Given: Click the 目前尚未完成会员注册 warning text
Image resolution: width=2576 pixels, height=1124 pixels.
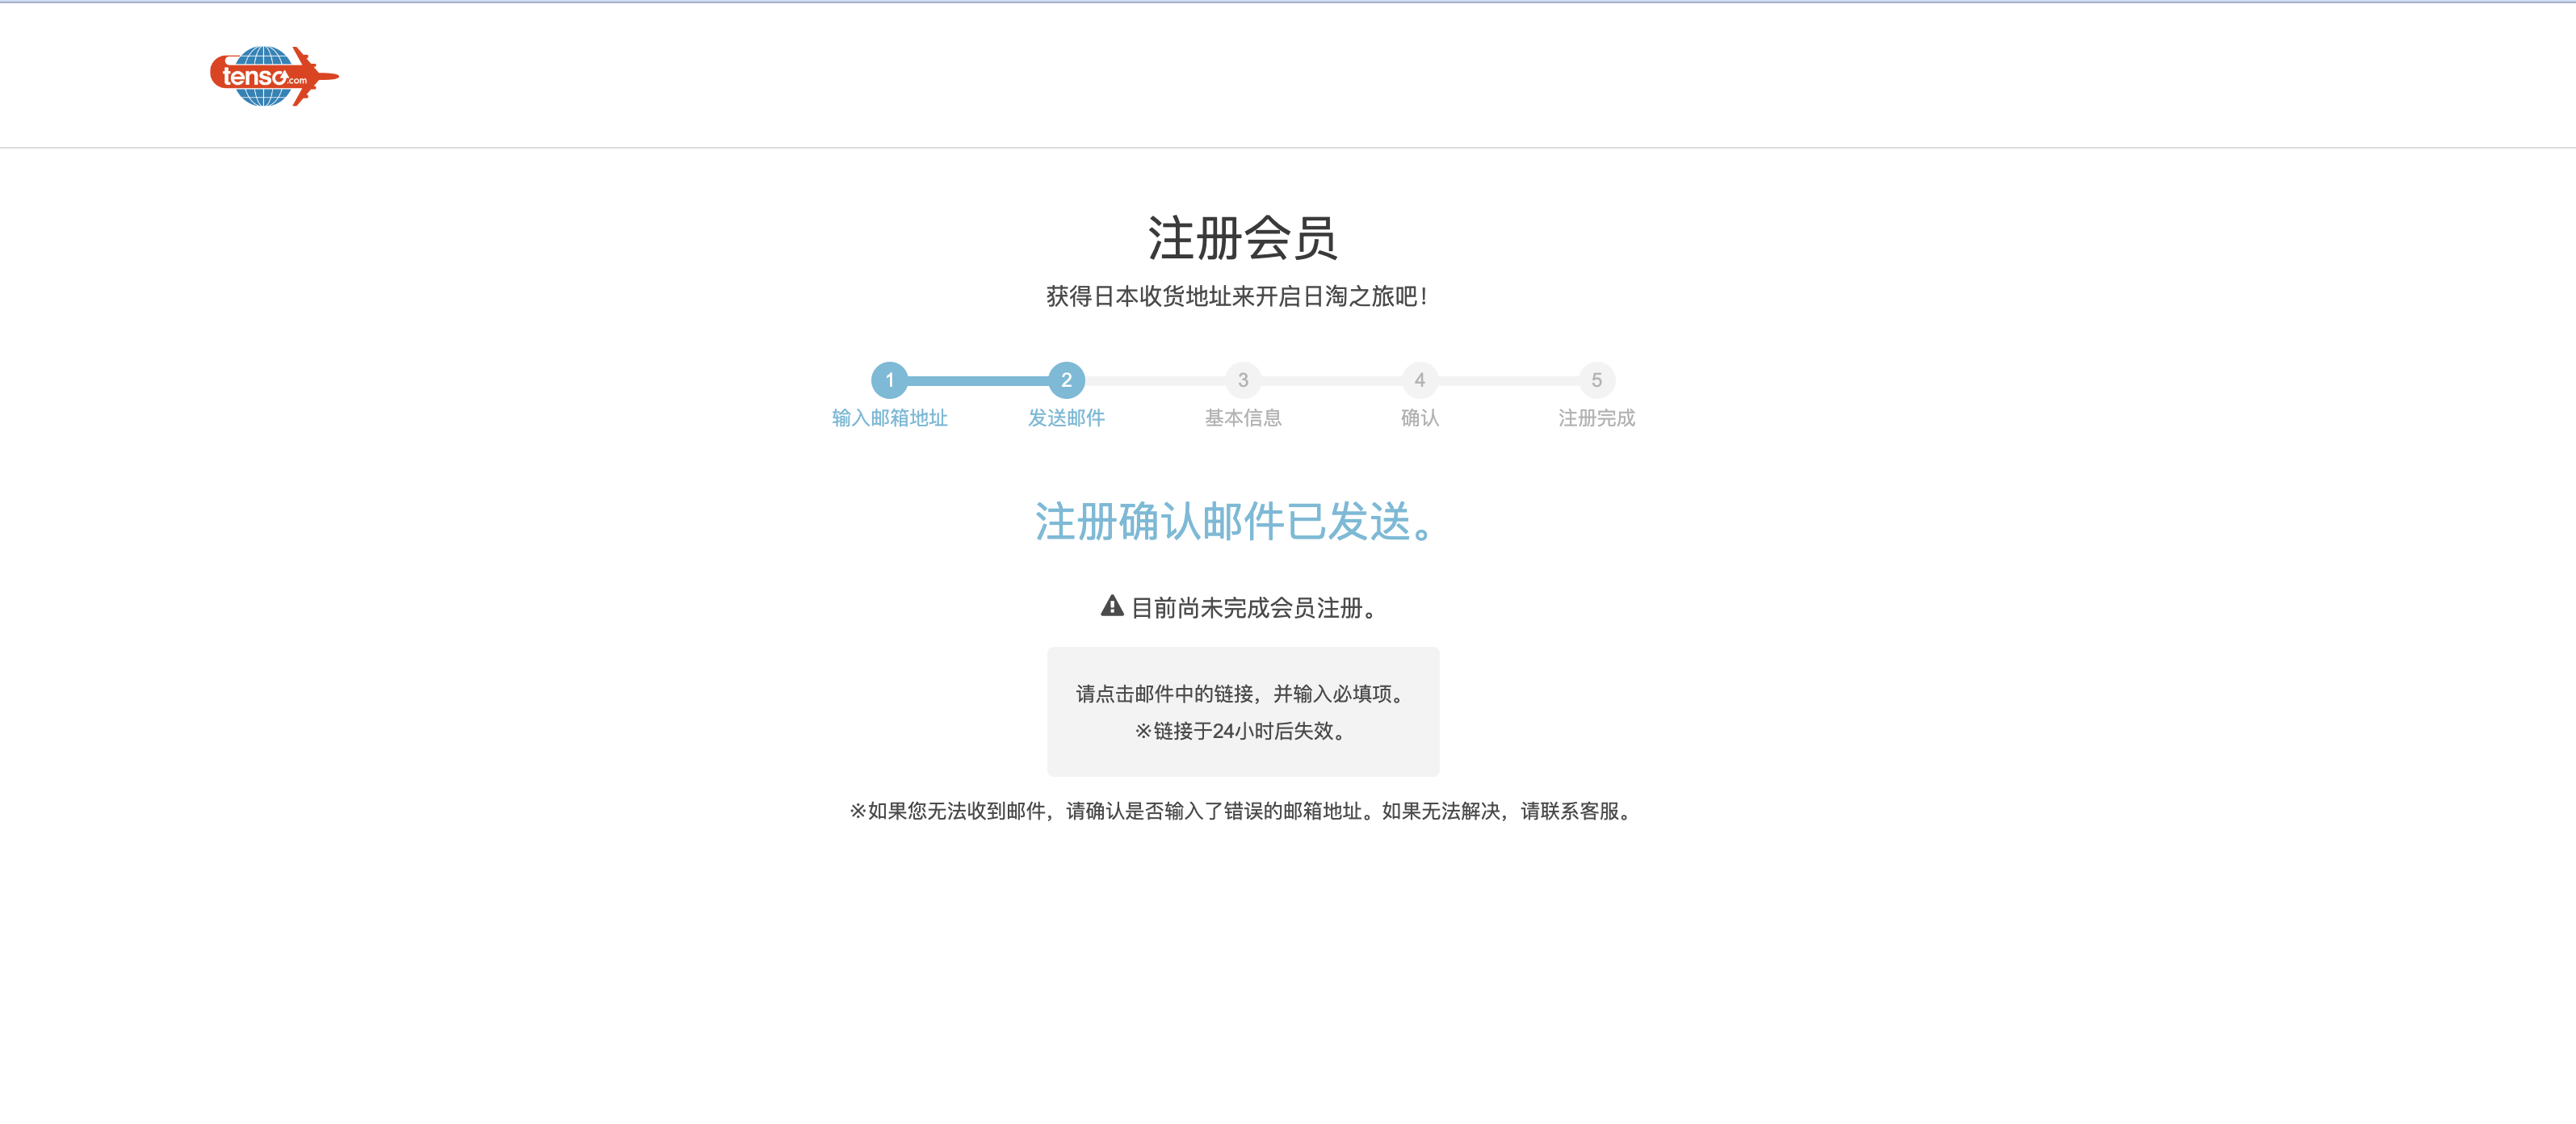Looking at the screenshot, I should tap(1254, 608).
